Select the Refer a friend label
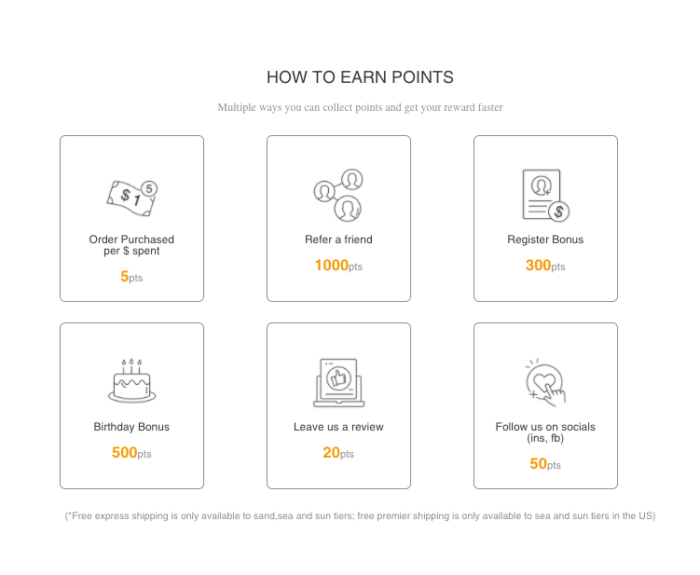Image resolution: width=700 pixels, height=575 pixels. (x=338, y=240)
